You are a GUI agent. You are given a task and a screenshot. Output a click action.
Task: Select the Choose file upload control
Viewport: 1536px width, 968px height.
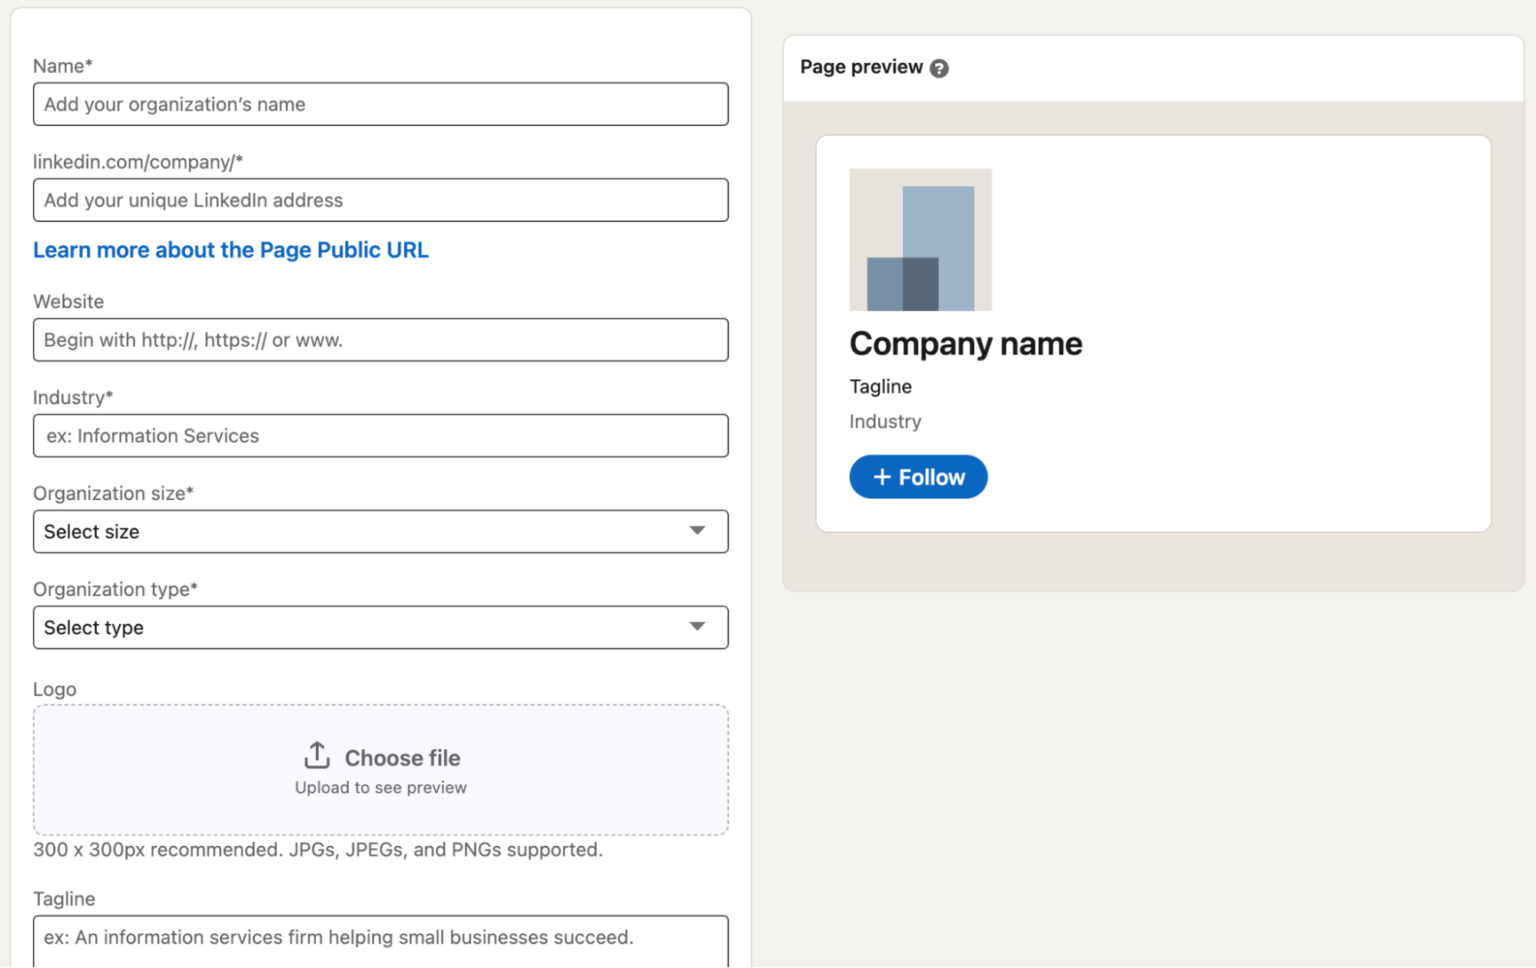point(381,769)
